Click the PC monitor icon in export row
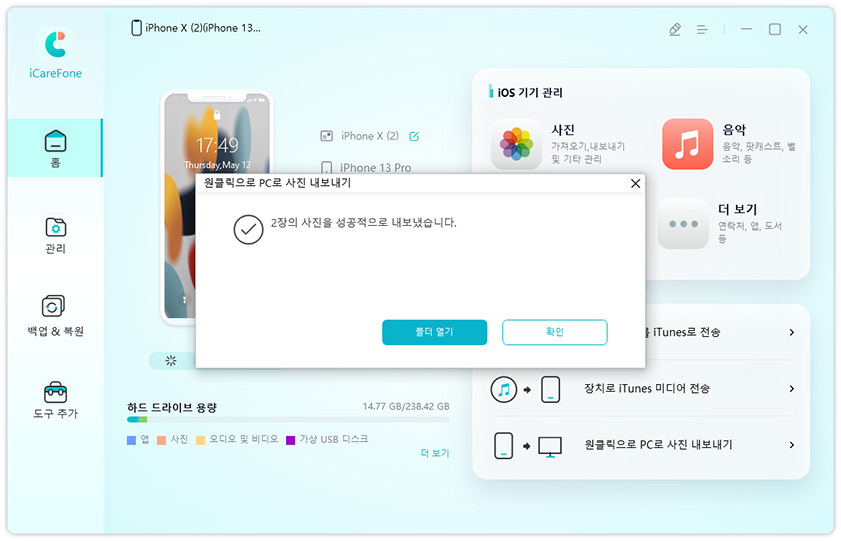This screenshot has width=841, height=541. 550,446
